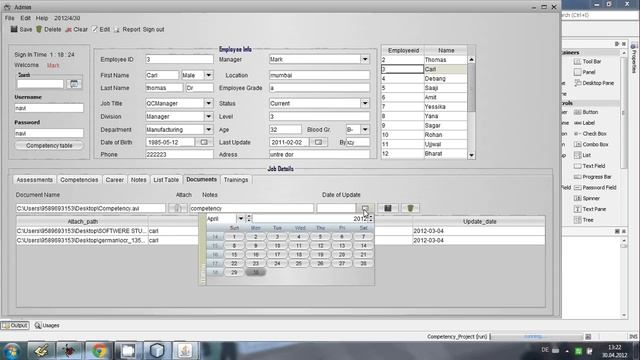
Task: Switch to the List Table tab
Action: [166, 180]
